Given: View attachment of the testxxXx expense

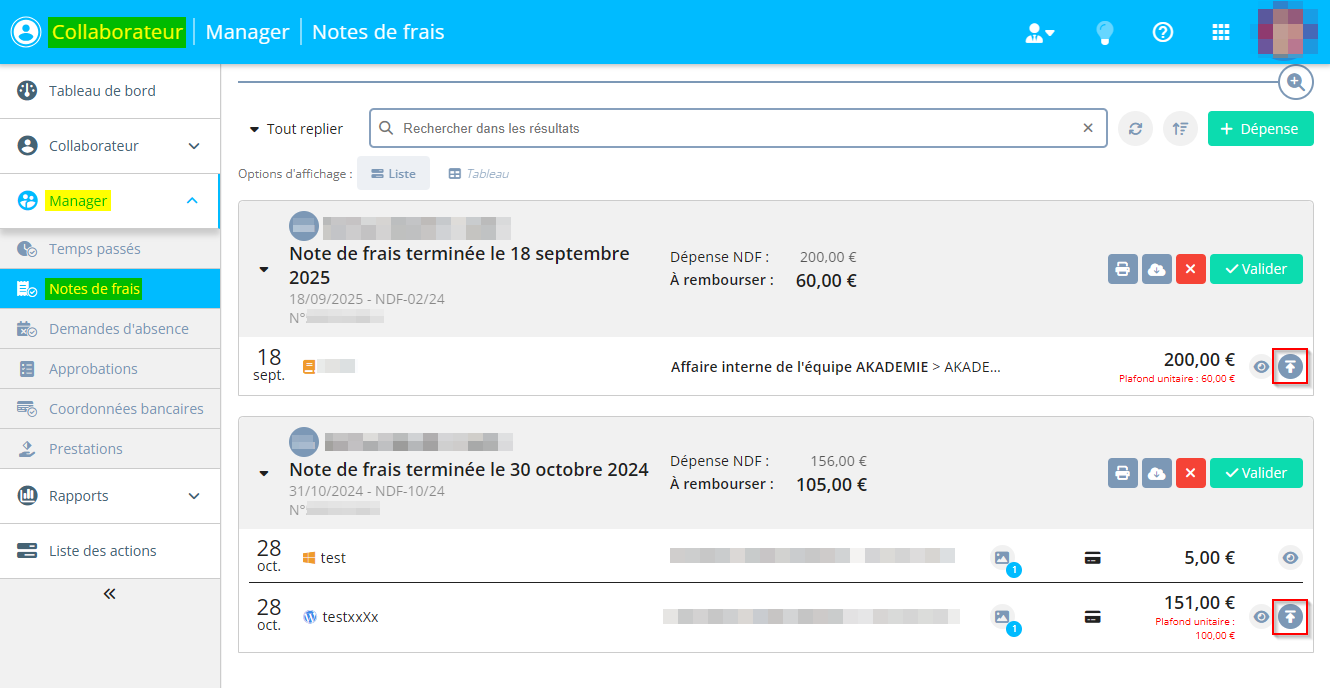Looking at the screenshot, I should coord(1002,617).
